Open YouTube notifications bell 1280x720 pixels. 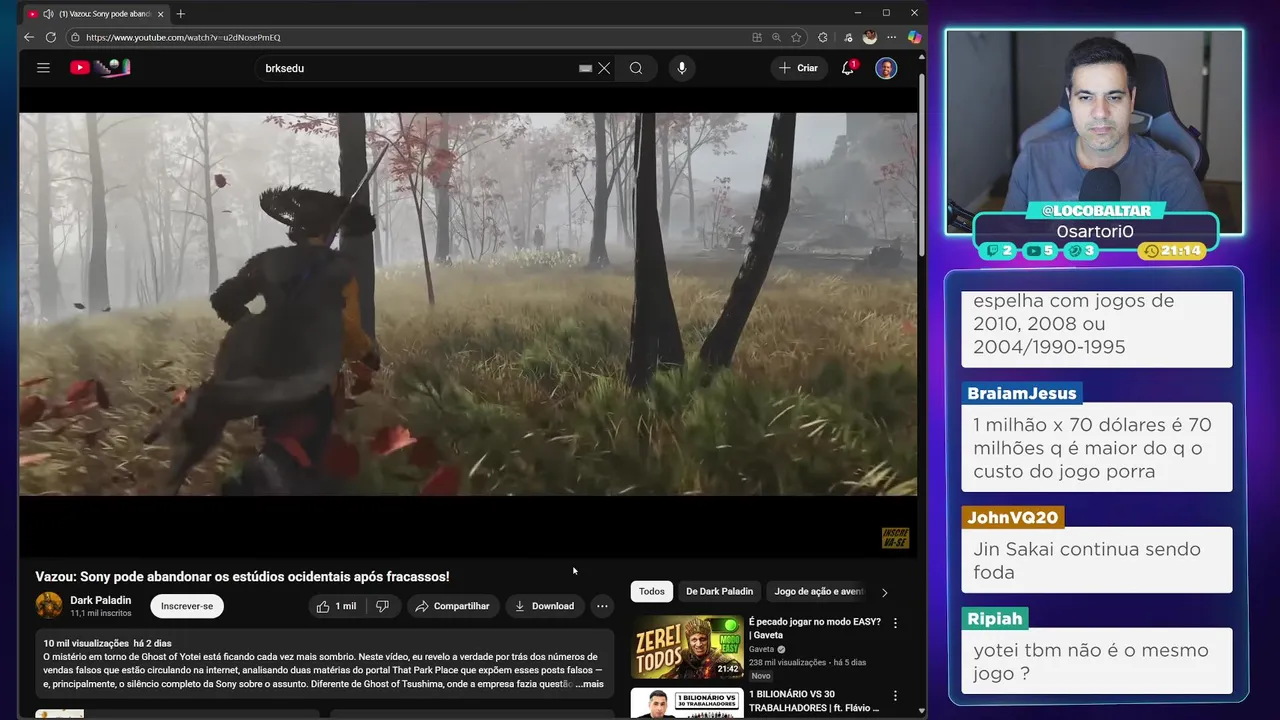[x=848, y=68]
